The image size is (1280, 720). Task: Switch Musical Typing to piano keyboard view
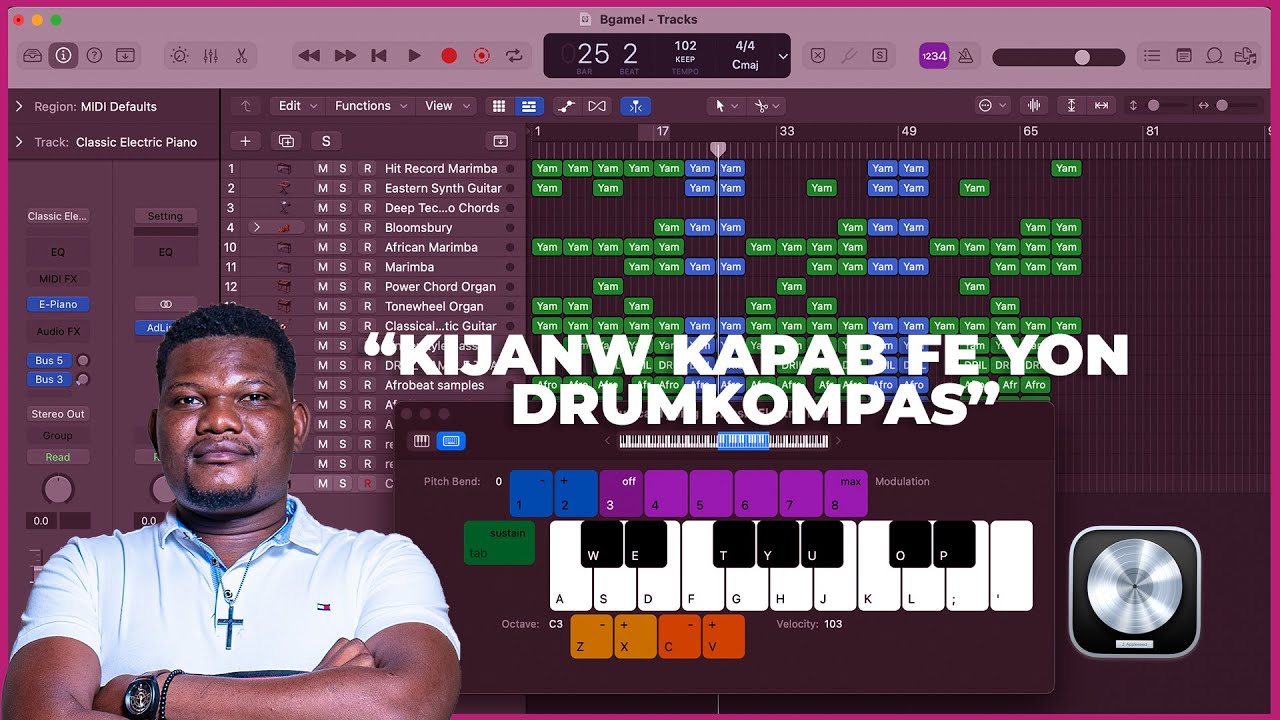(422, 441)
